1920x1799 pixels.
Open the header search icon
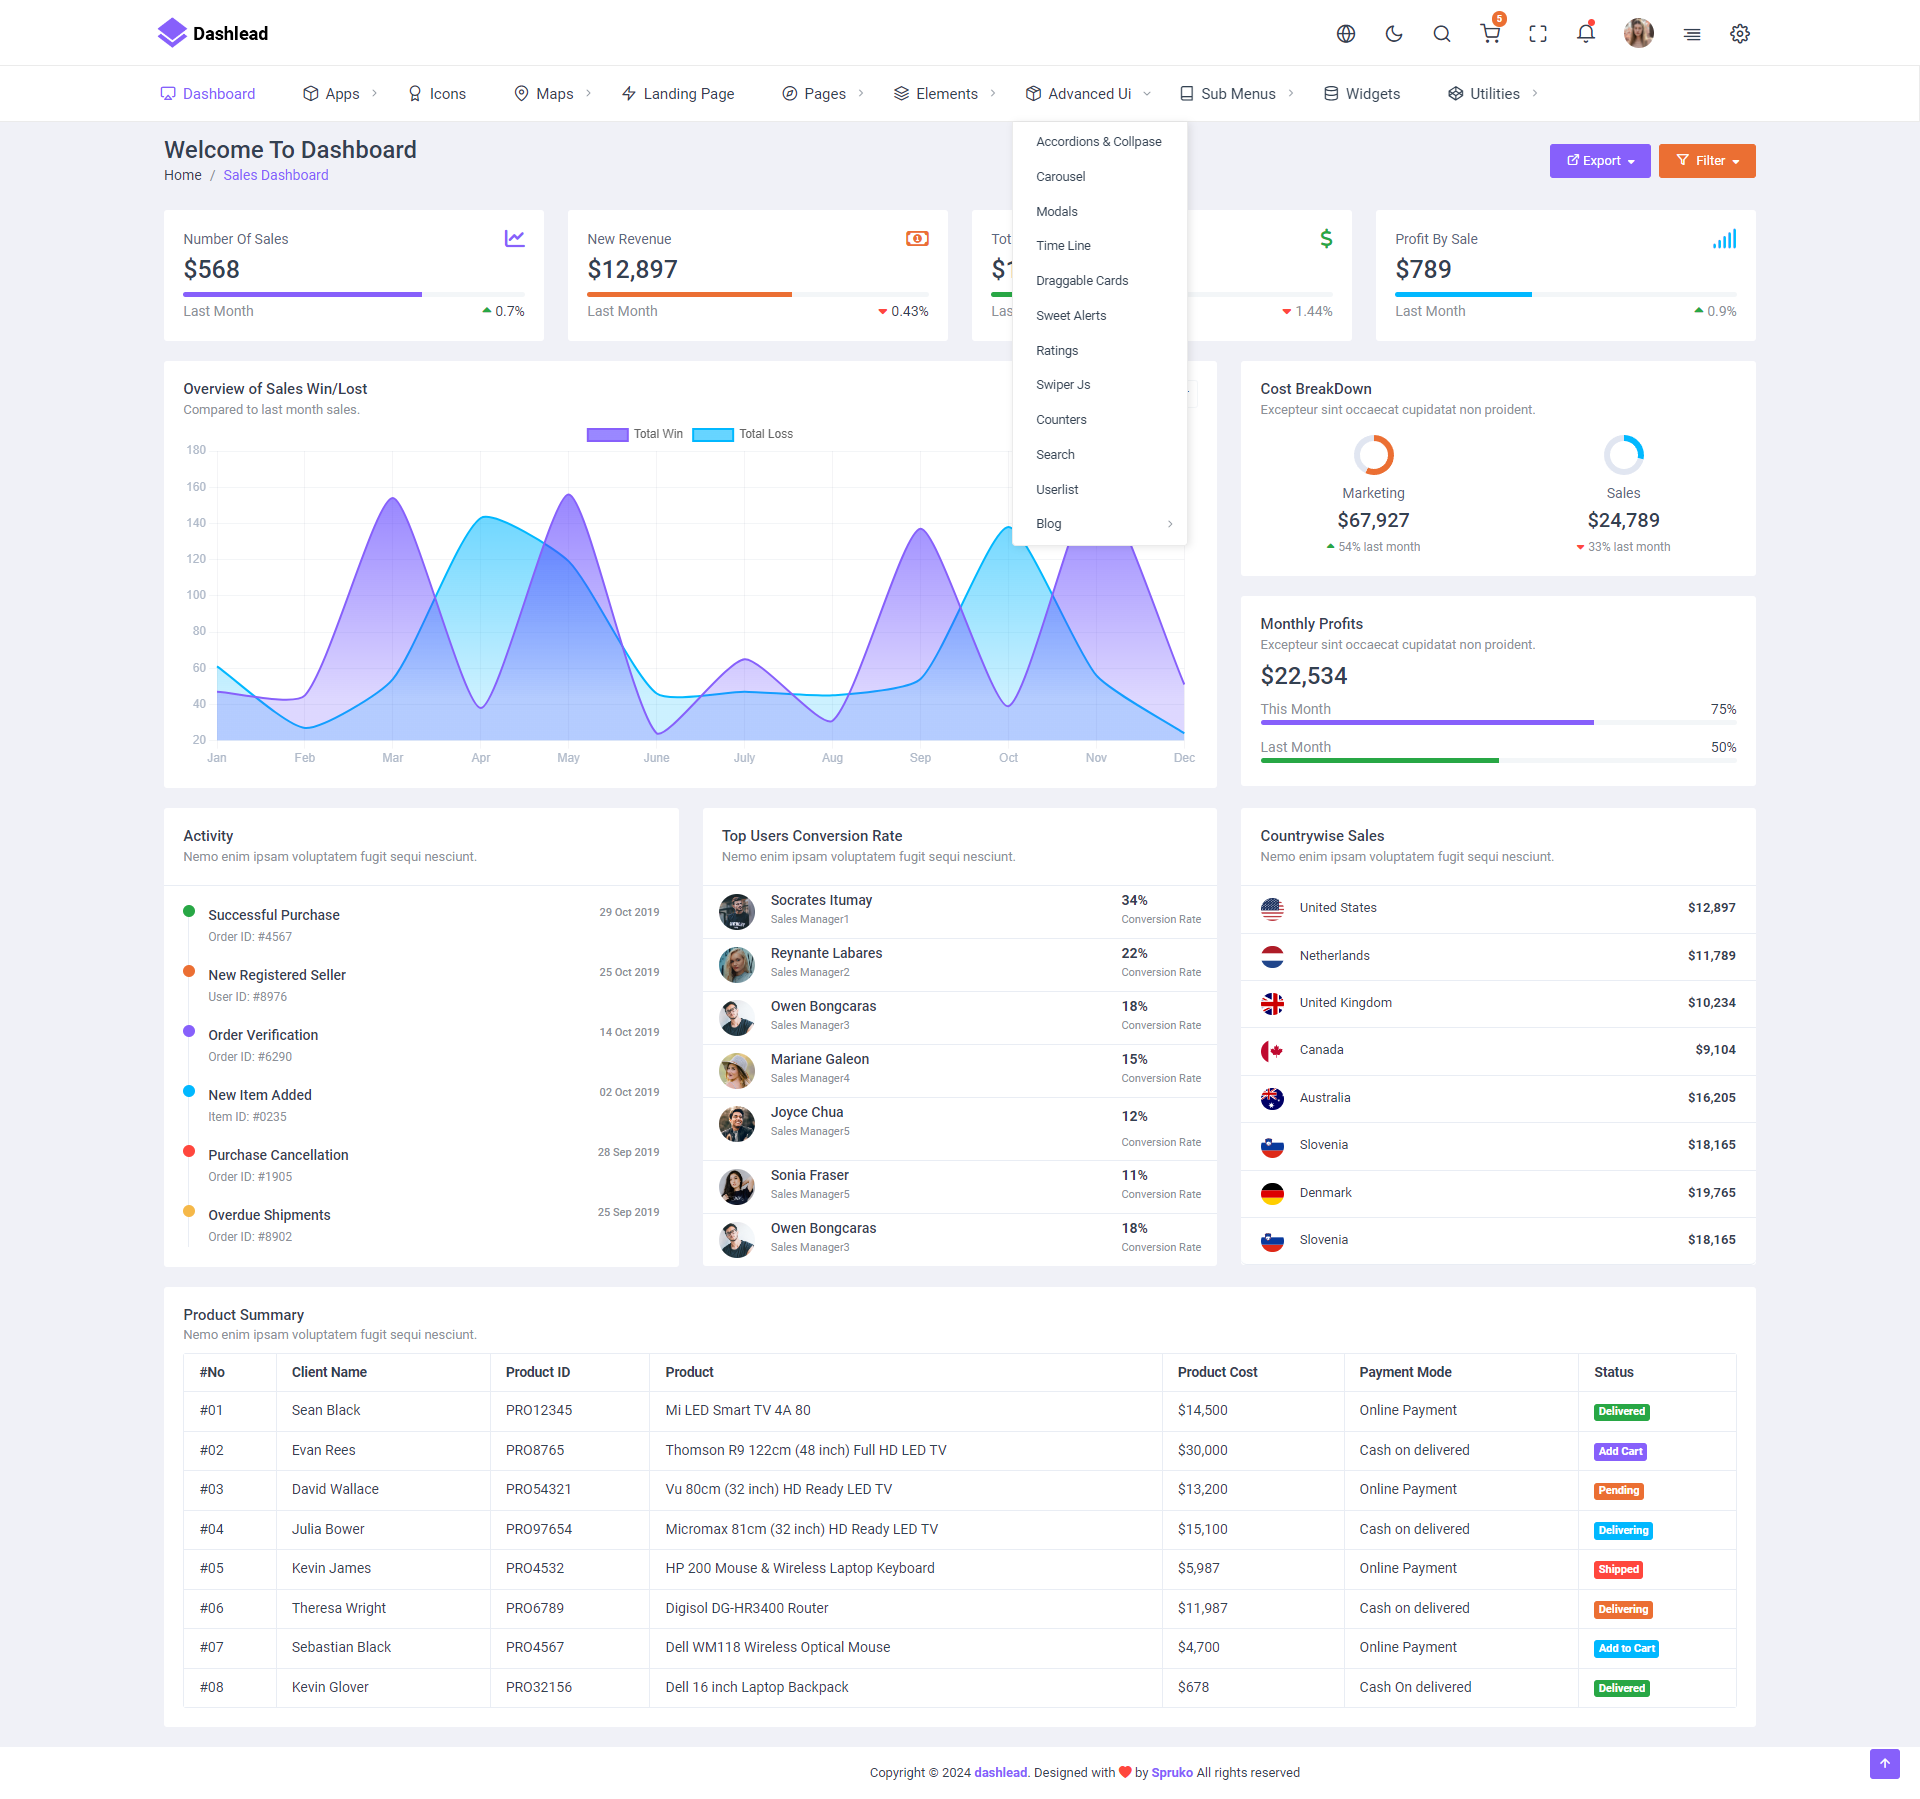pos(1442,34)
